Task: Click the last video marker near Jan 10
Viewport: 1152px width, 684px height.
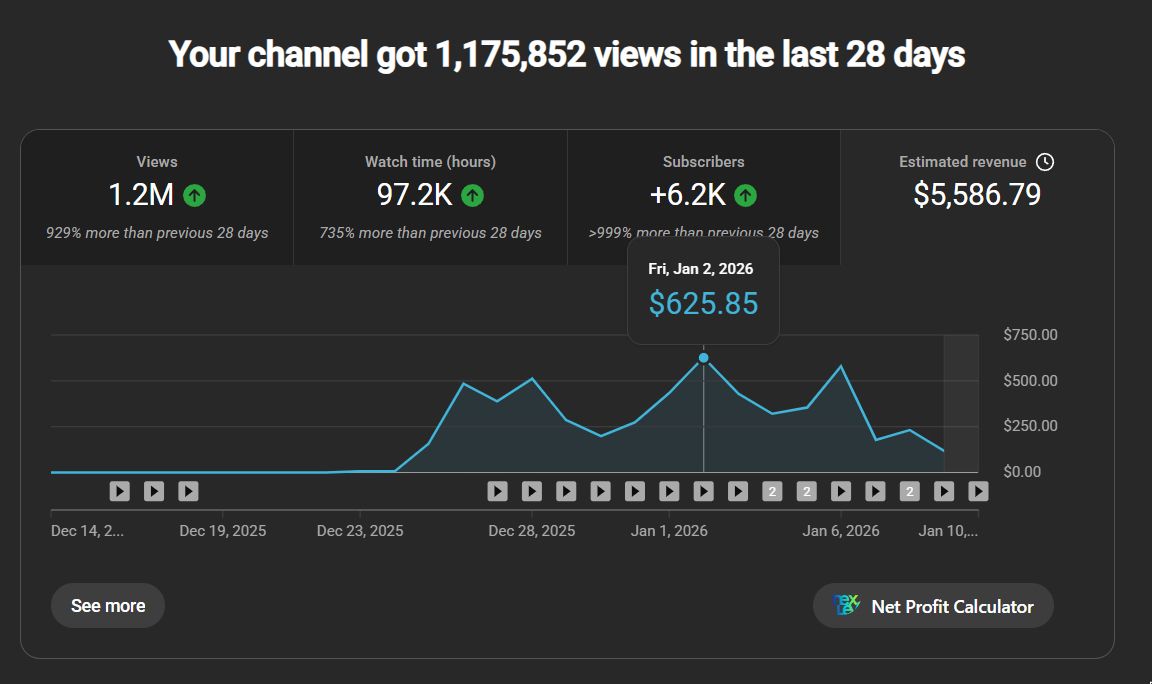Action: [977, 491]
